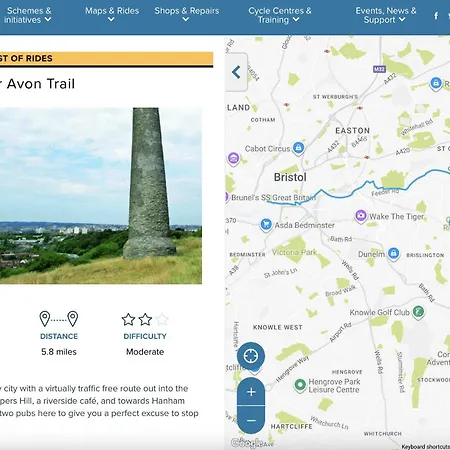The width and height of the screenshot is (450, 450).
Task: Select the Dunelm map marker
Action: [x=393, y=254]
